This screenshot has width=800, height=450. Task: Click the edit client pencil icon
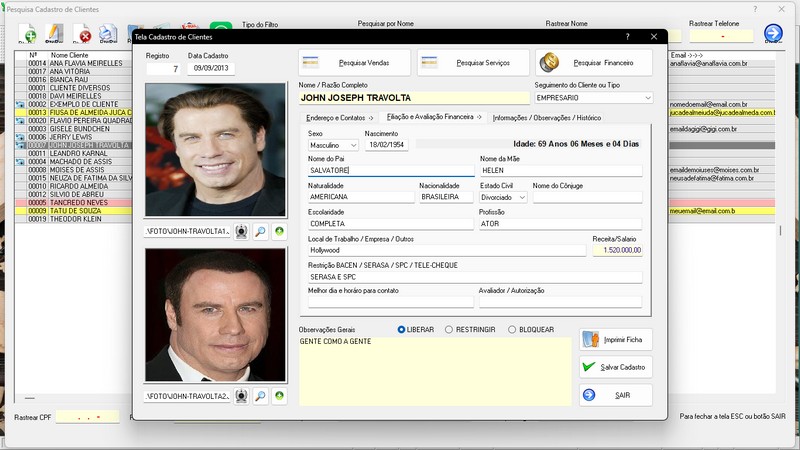tap(54, 34)
